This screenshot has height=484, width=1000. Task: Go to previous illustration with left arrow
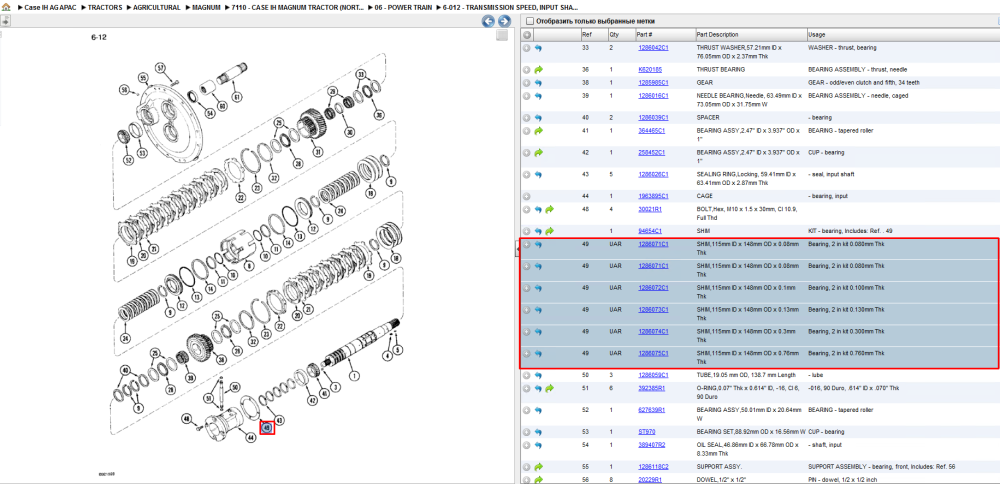tap(488, 21)
